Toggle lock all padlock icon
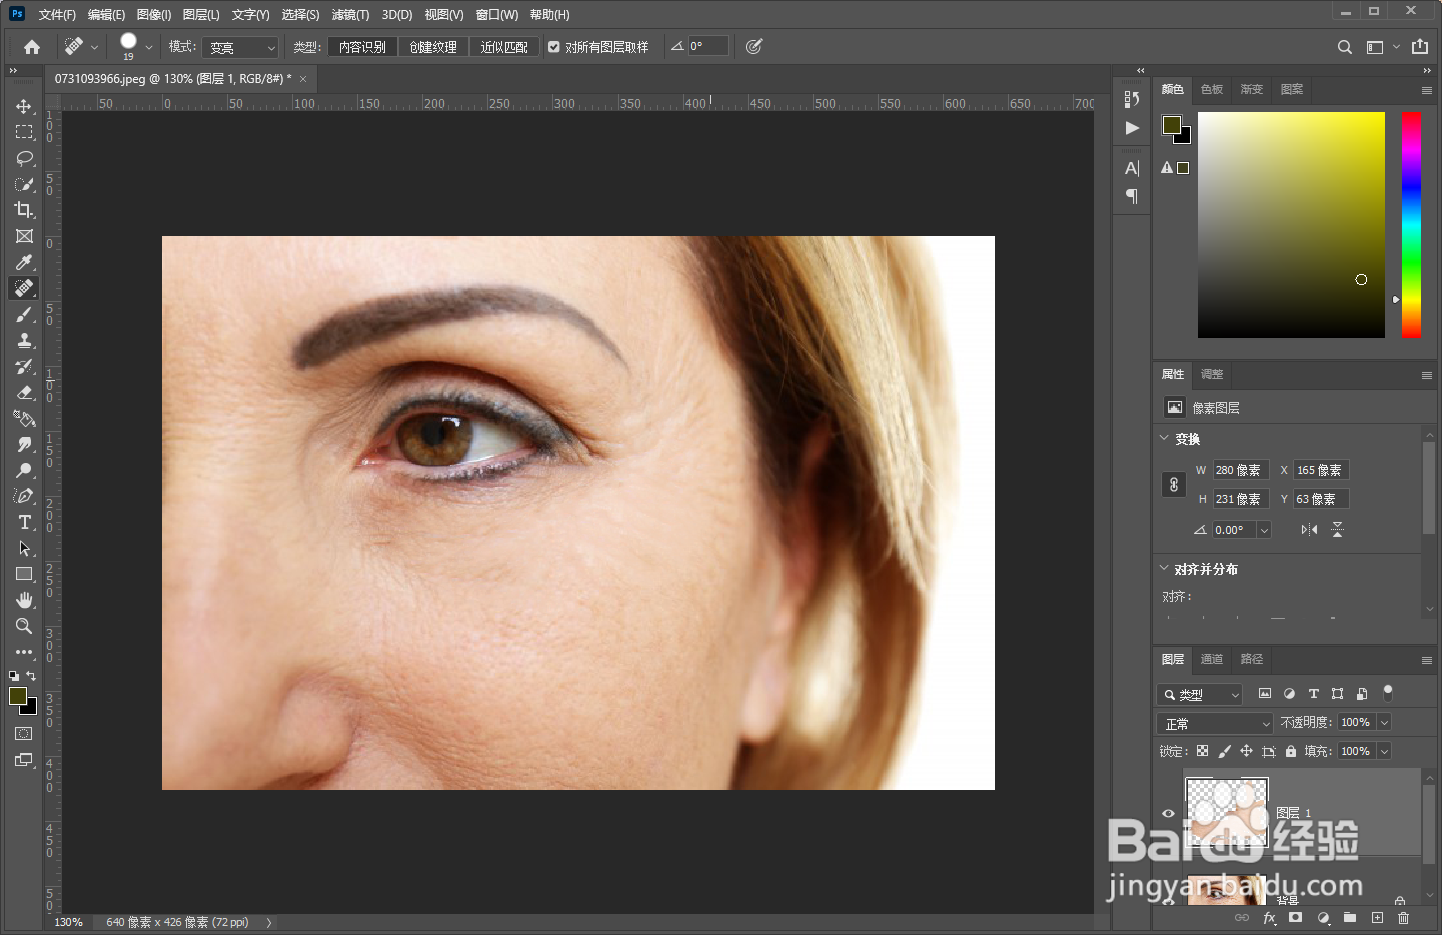1442x935 pixels. [1291, 751]
